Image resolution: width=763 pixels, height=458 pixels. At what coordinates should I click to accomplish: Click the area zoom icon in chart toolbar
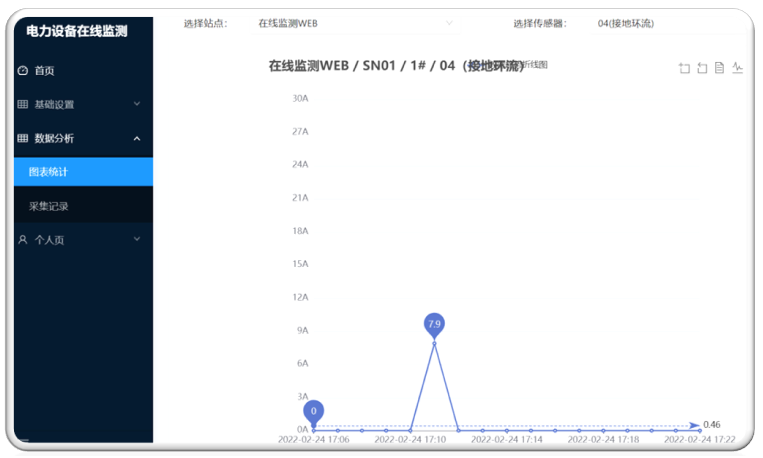coord(684,68)
